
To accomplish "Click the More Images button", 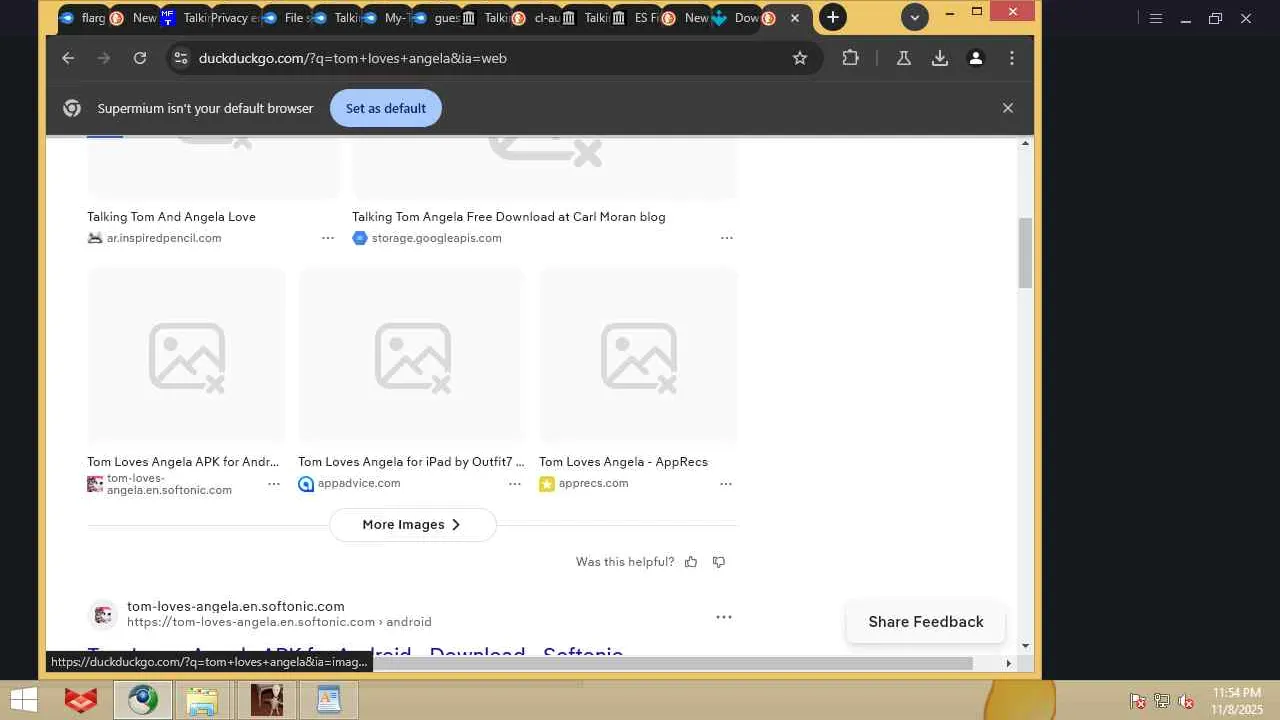I will (412, 525).
